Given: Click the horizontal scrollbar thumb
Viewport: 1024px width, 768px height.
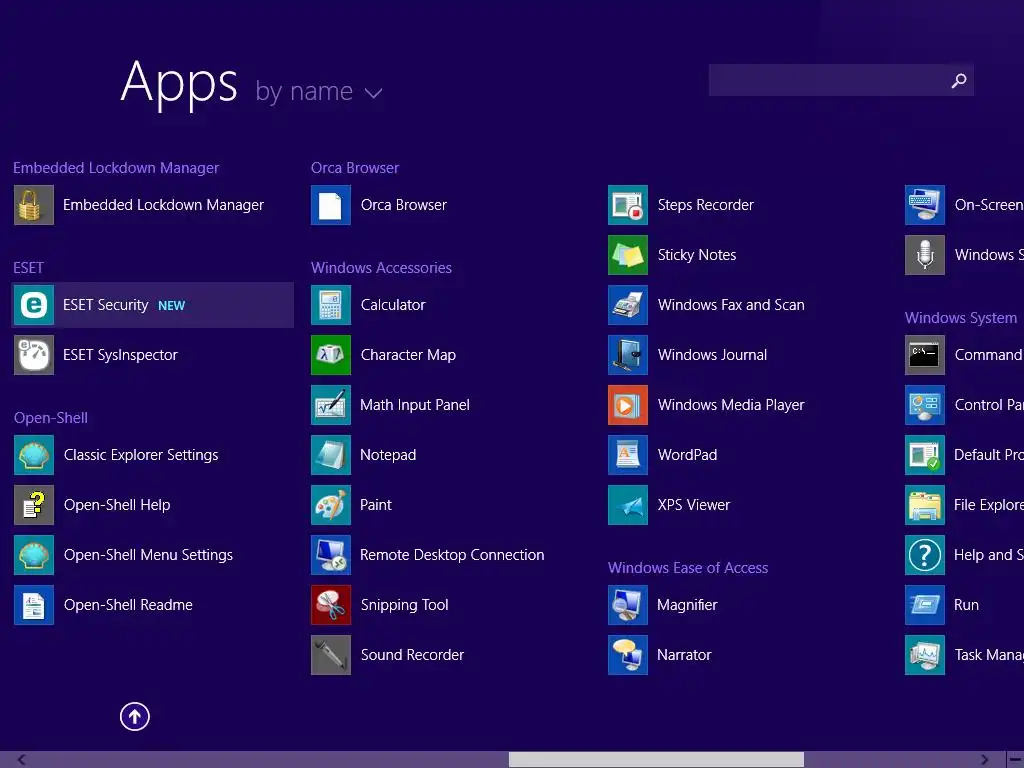Looking at the screenshot, I should (656, 760).
